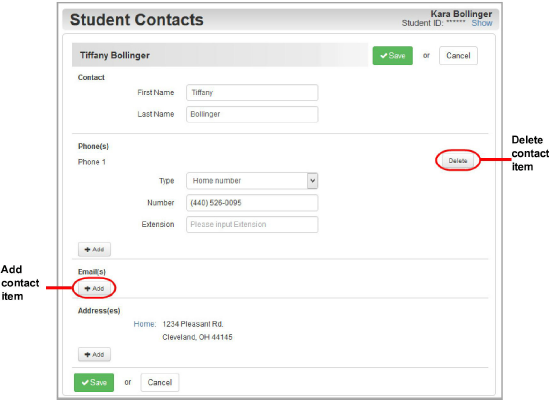The width and height of the screenshot is (555, 400).
Task: Click the checkmark icon in top Save
Action: [384, 56]
